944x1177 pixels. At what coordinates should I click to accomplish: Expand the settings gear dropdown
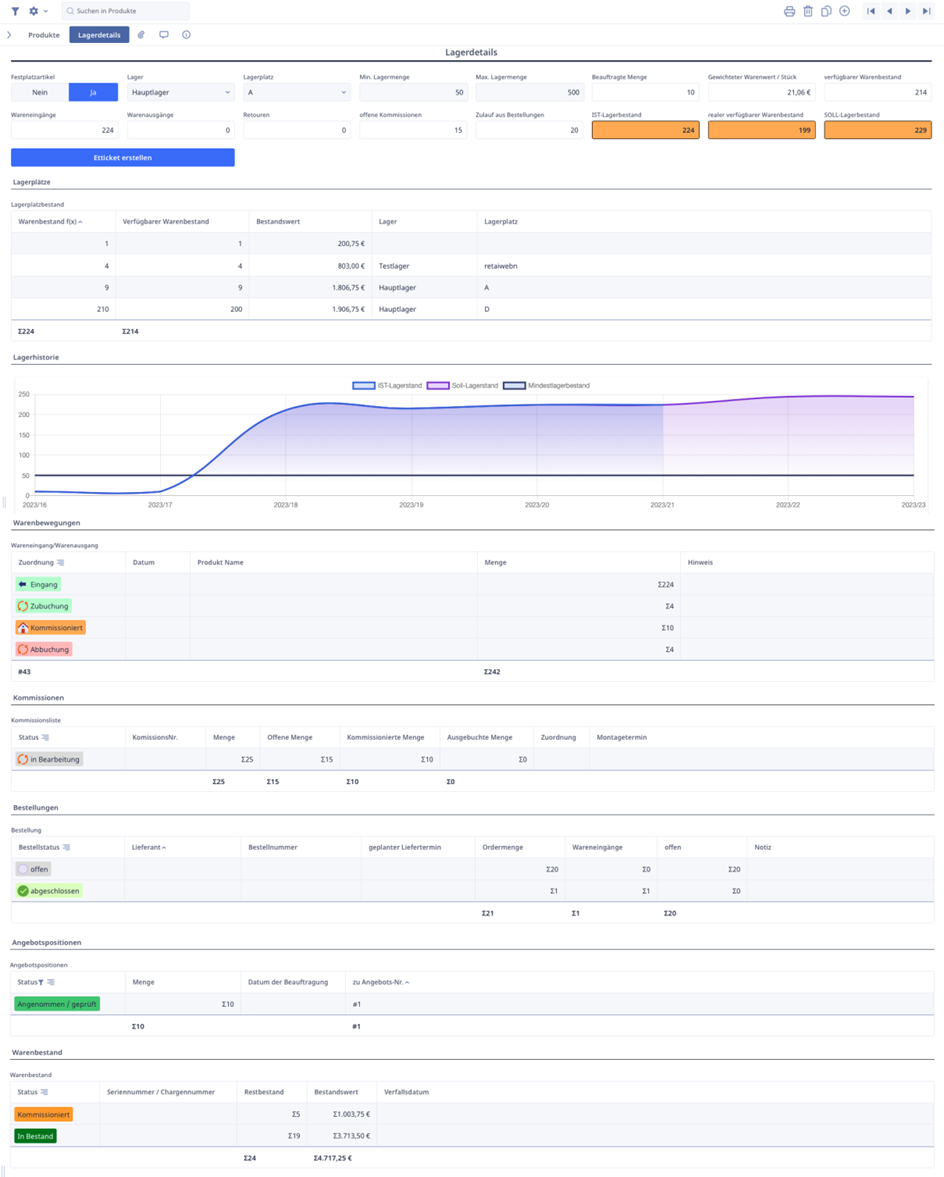(38, 11)
